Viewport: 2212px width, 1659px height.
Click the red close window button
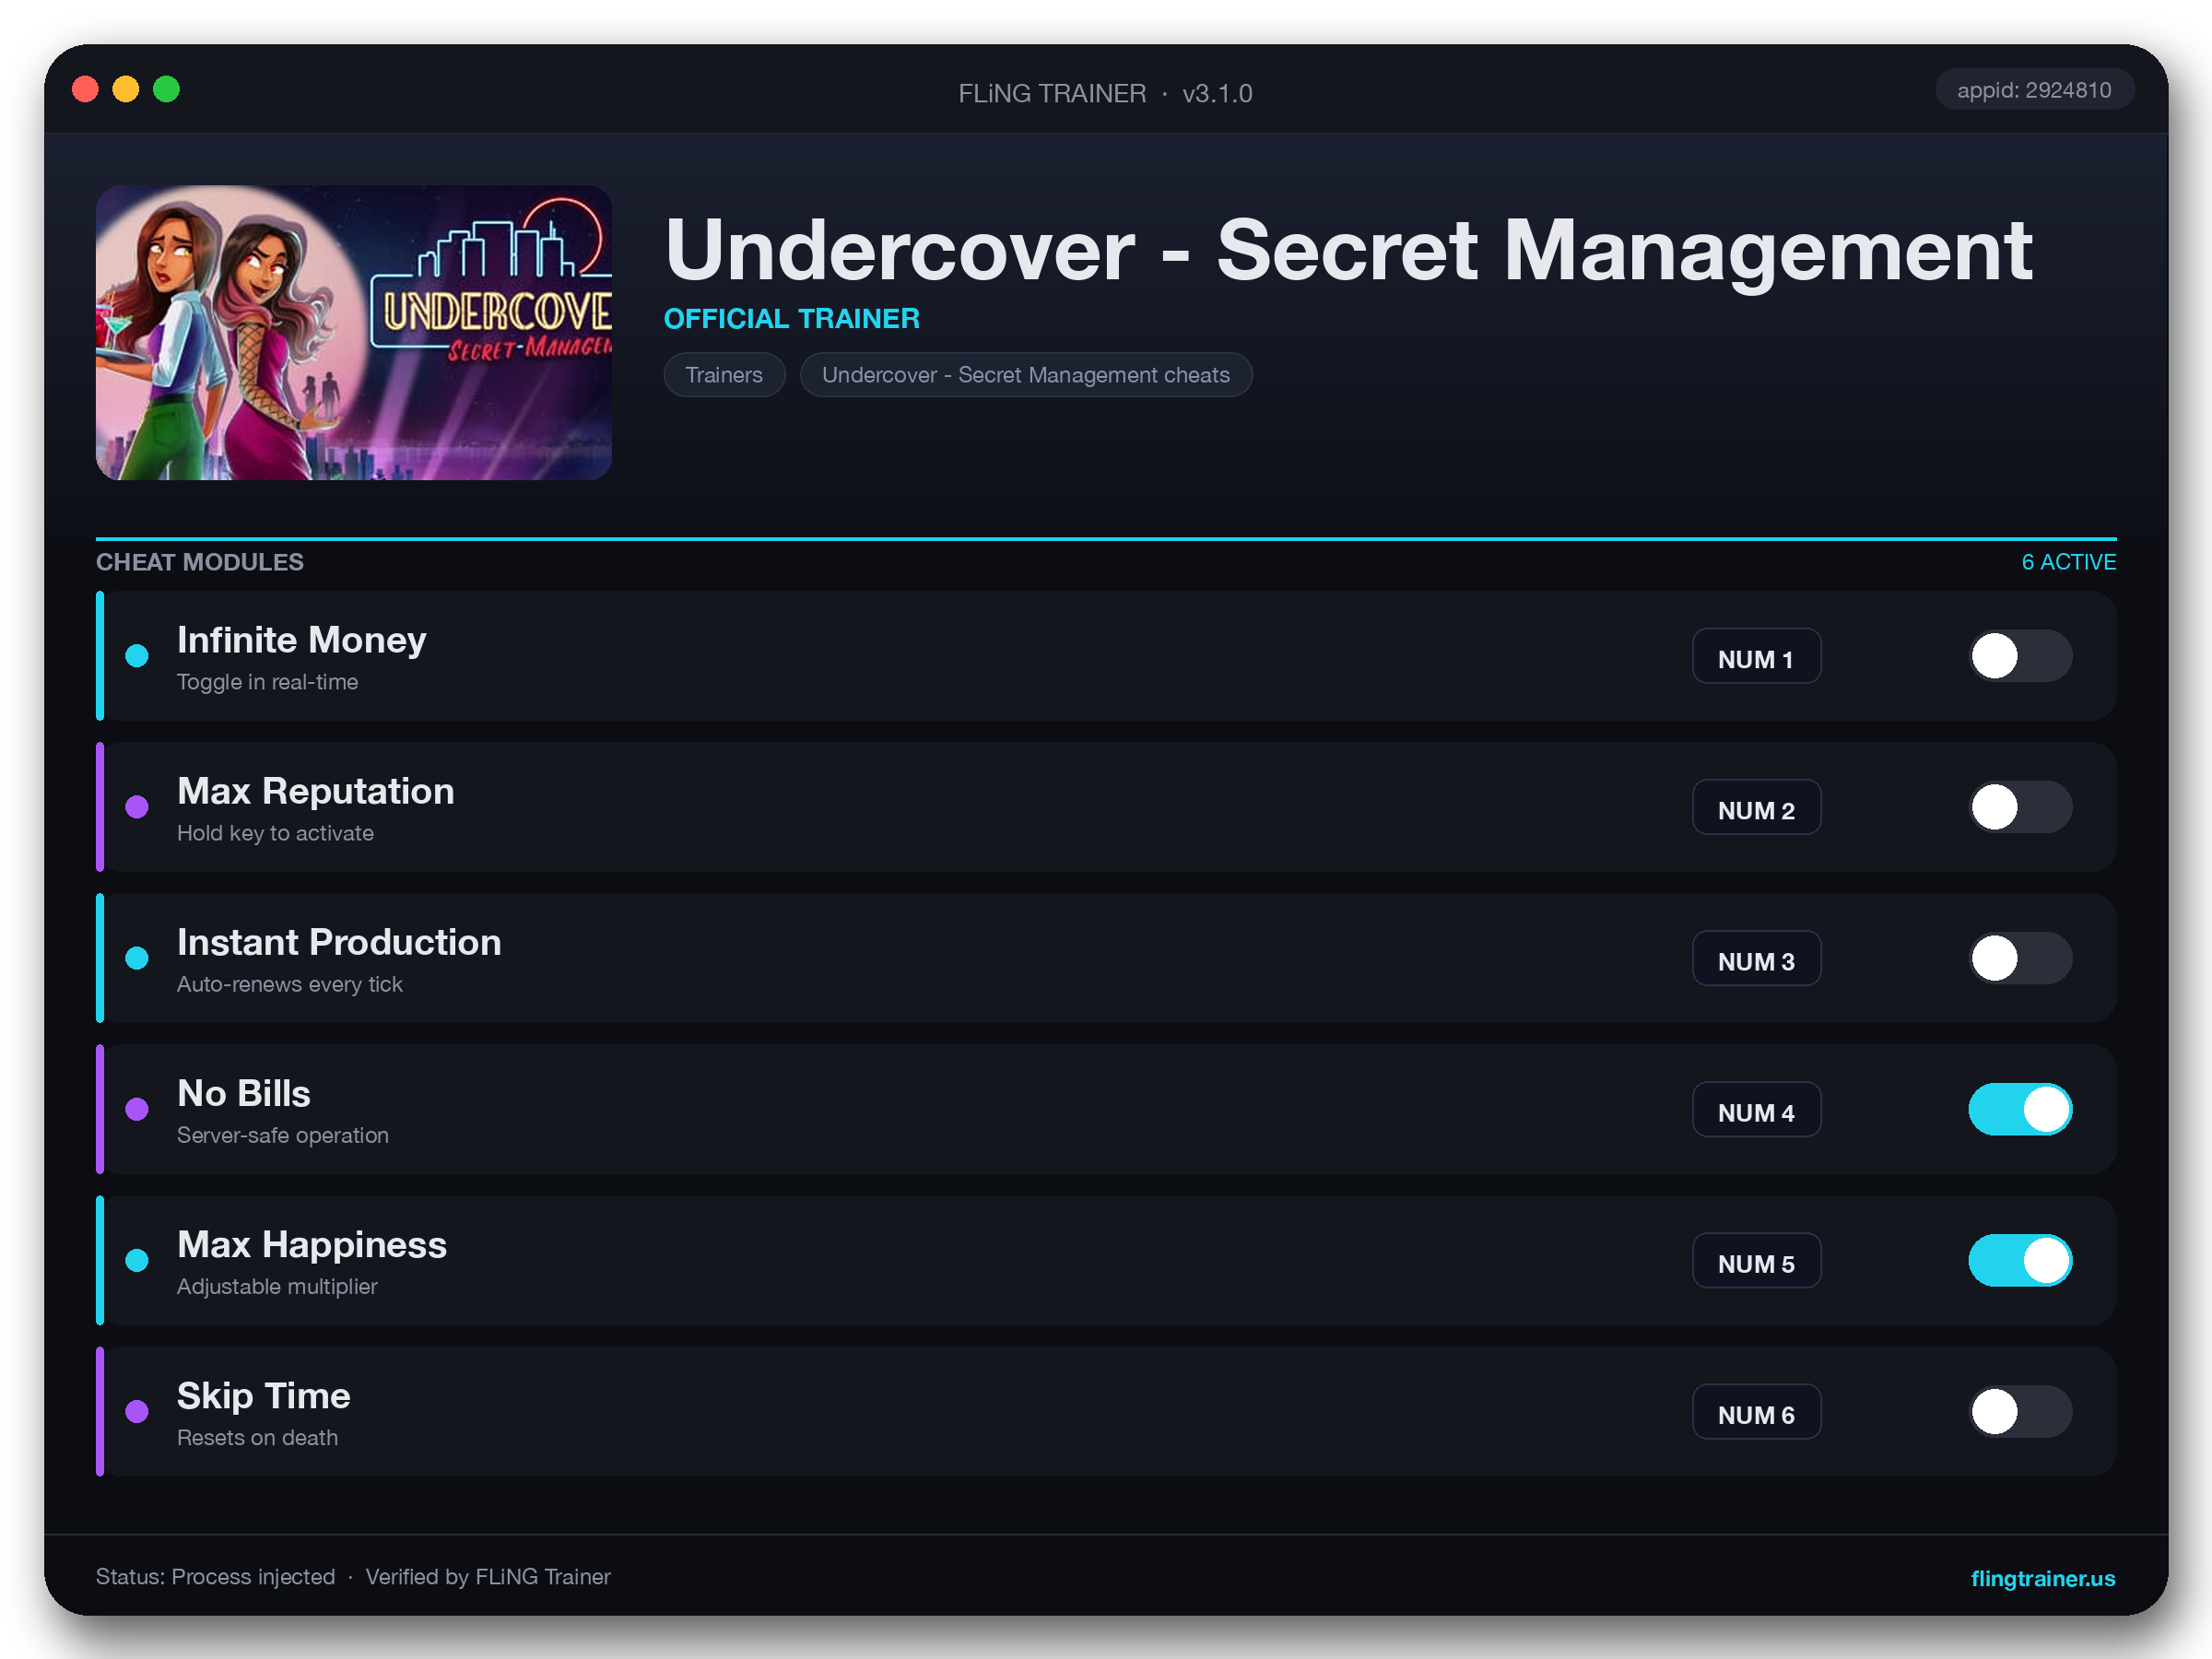(x=86, y=90)
